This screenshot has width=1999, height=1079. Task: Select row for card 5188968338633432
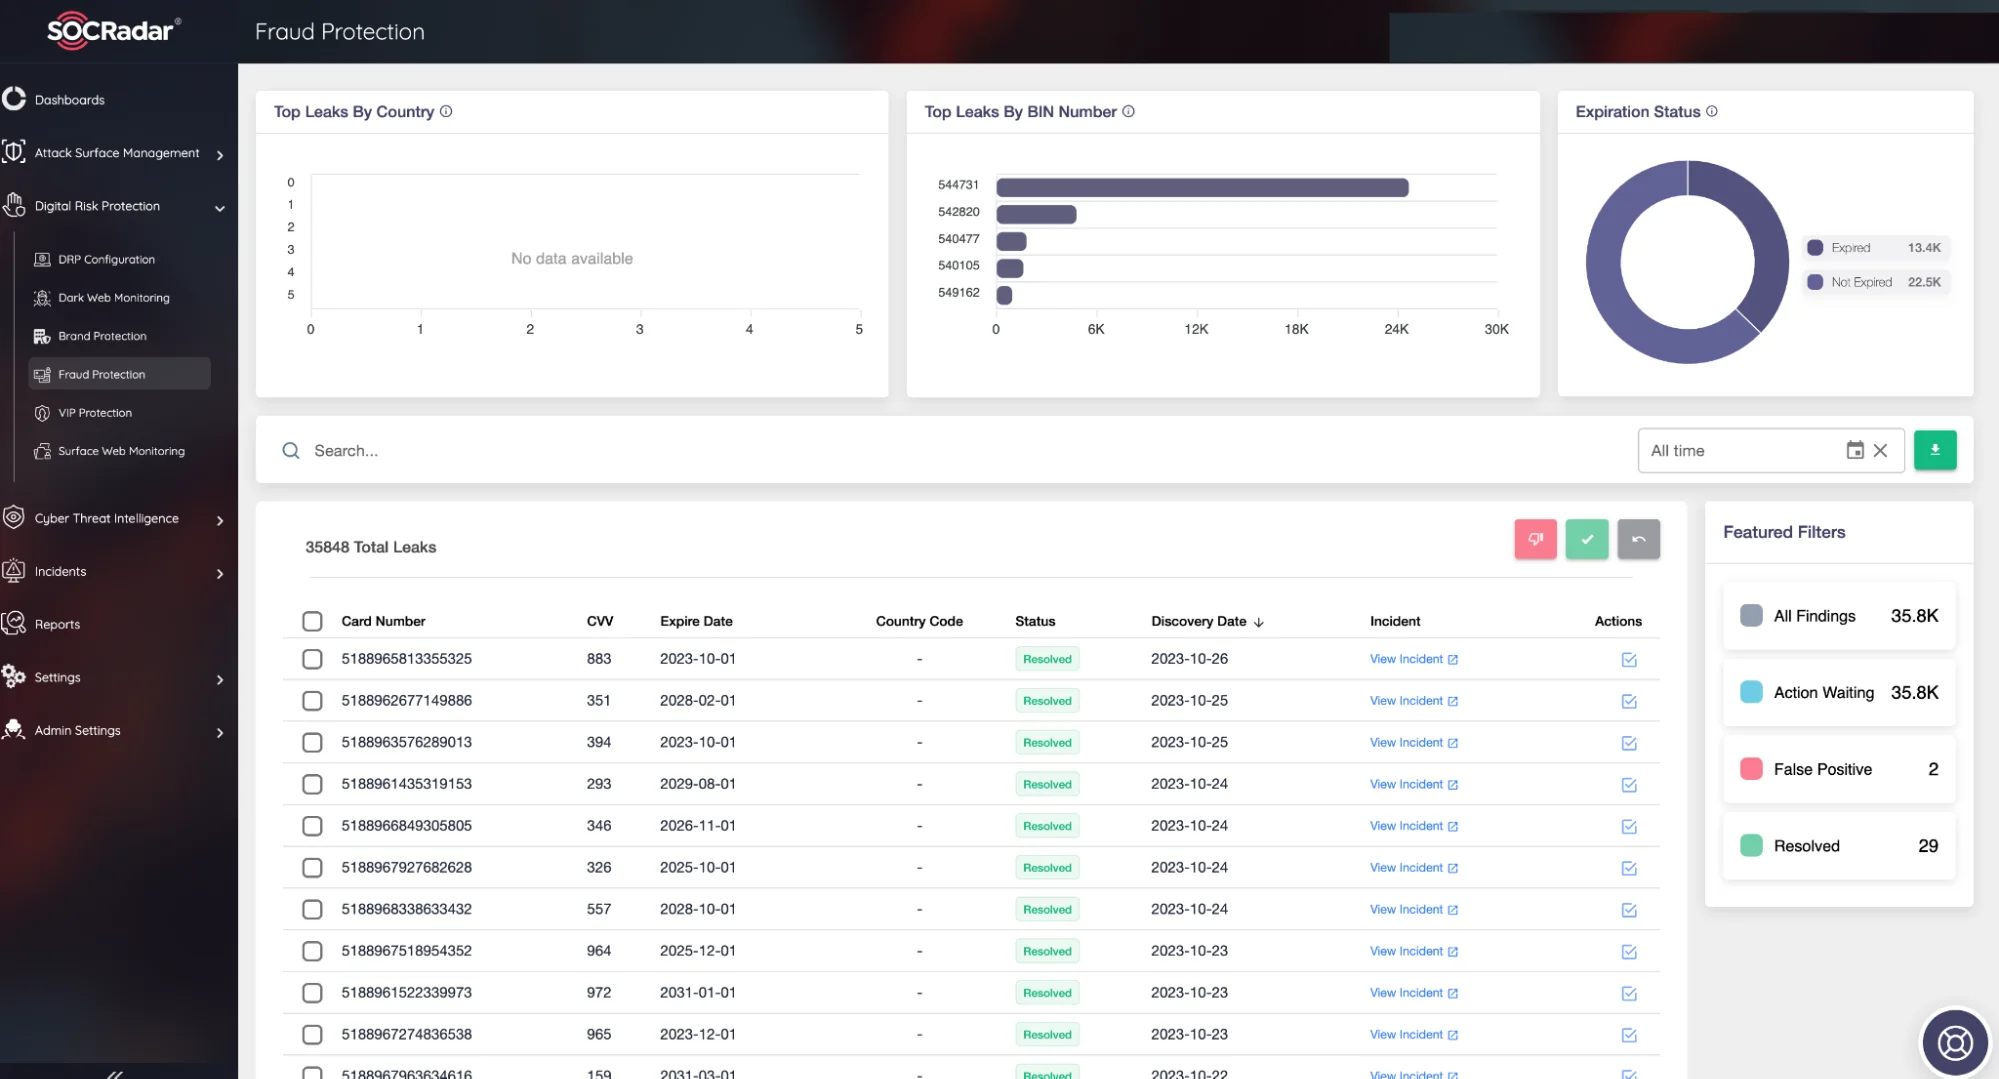pos(312,909)
